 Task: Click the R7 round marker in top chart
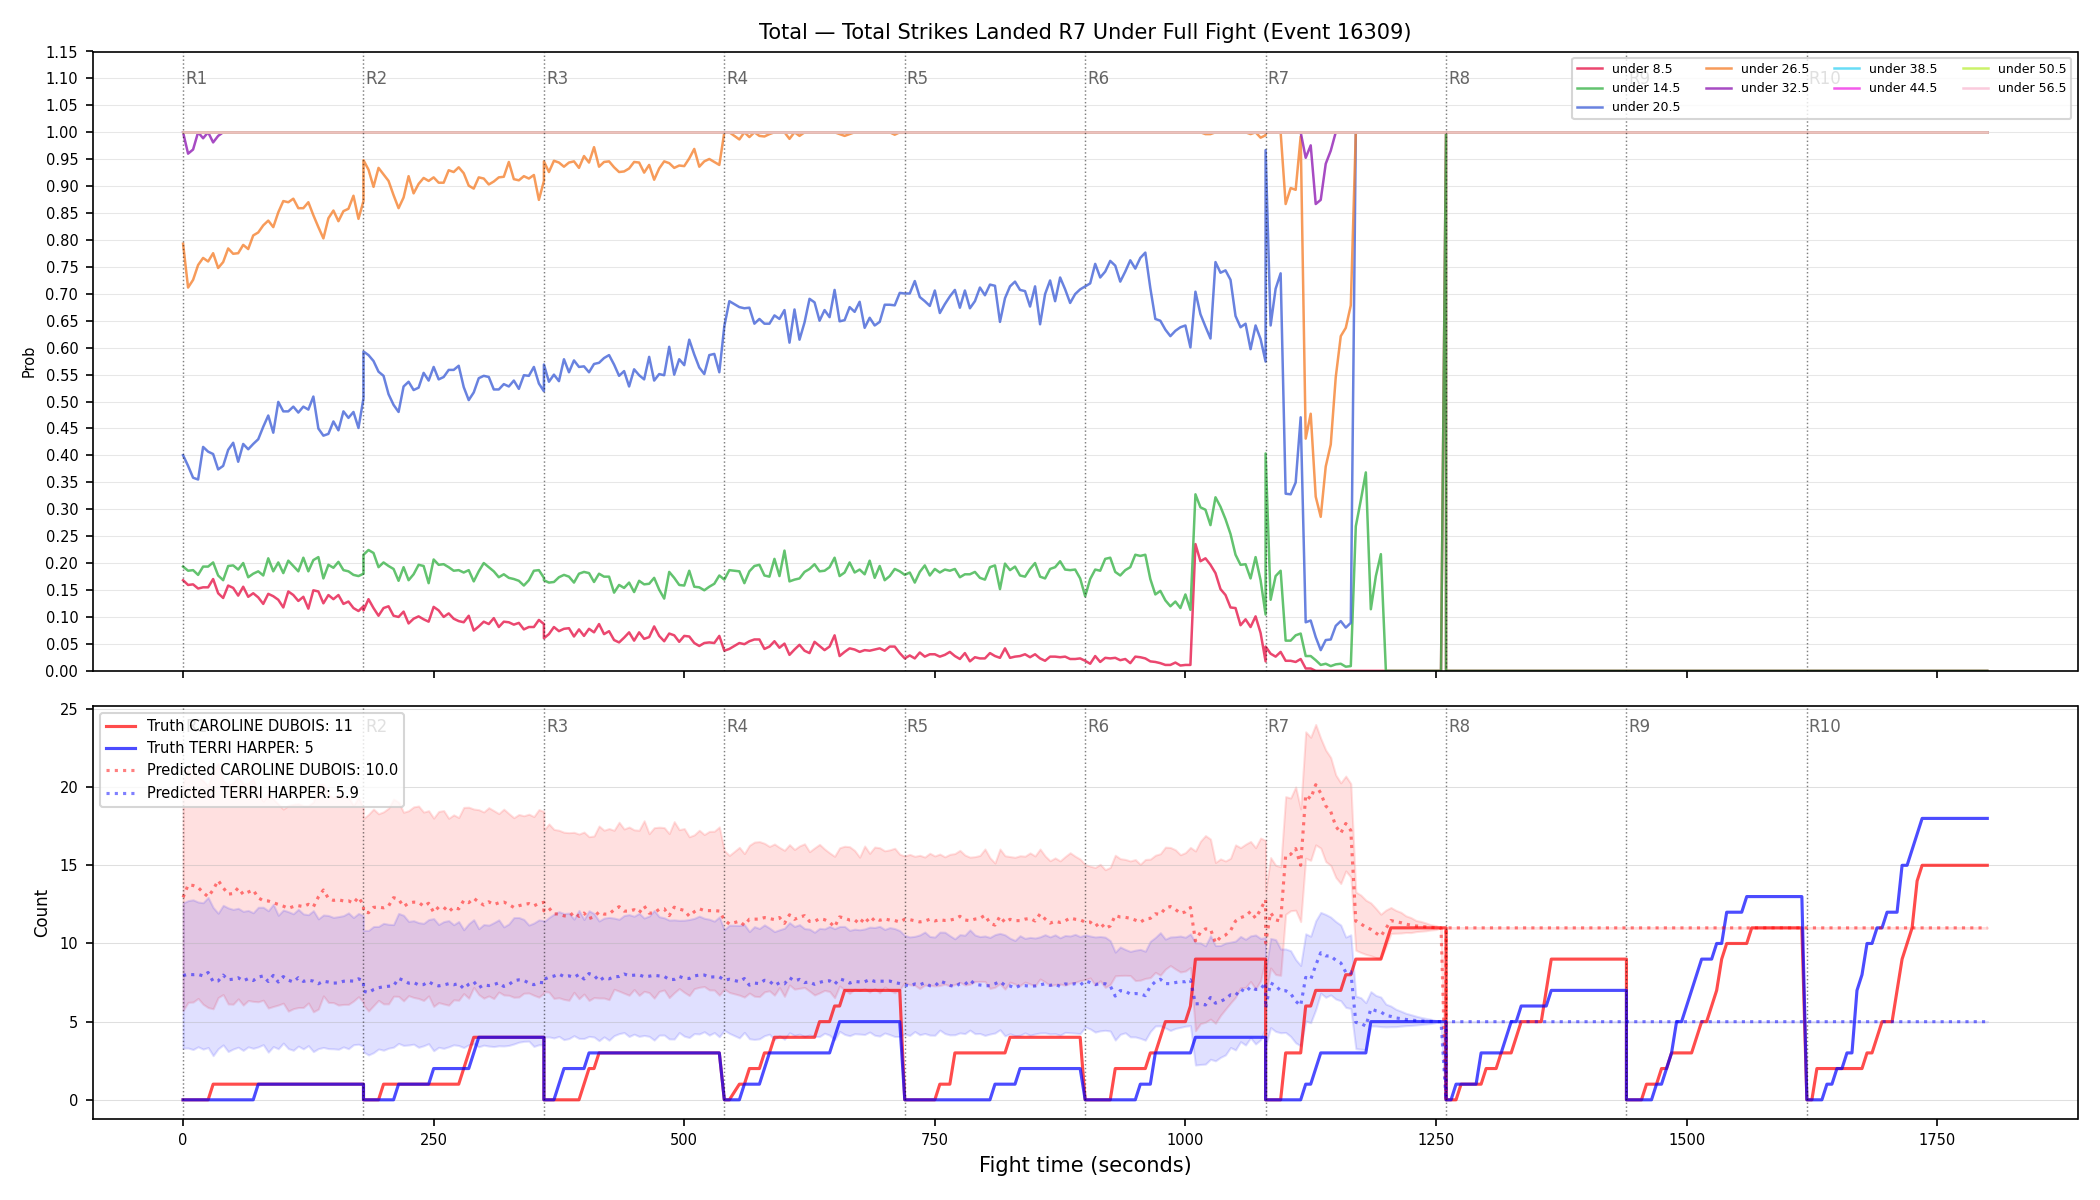(1278, 78)
